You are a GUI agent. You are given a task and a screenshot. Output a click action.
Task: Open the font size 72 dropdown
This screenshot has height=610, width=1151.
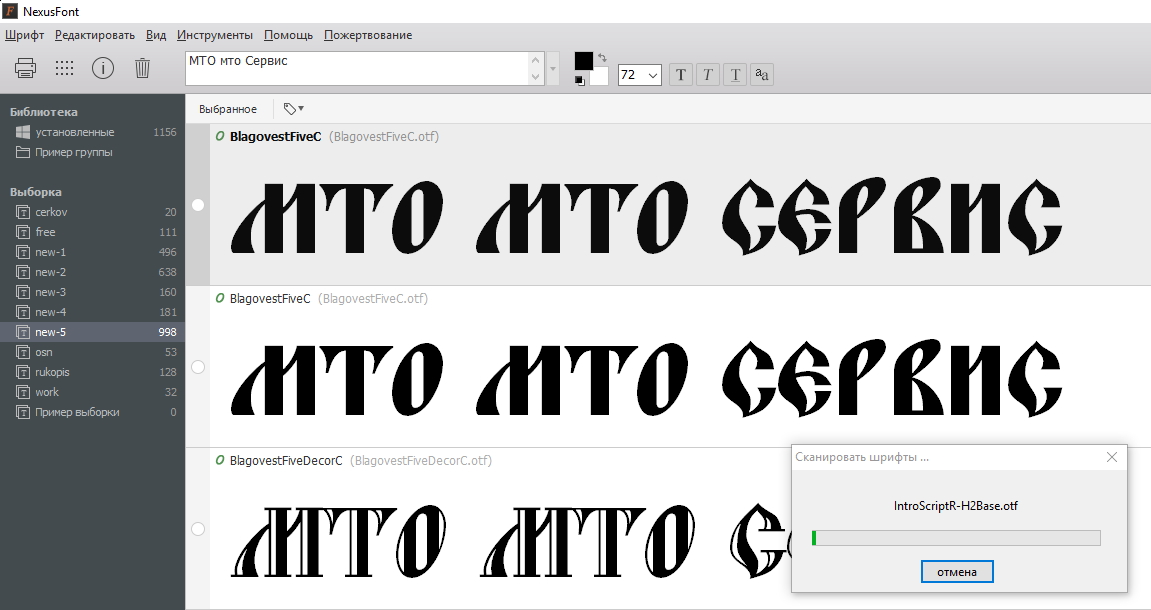(653, 75)
